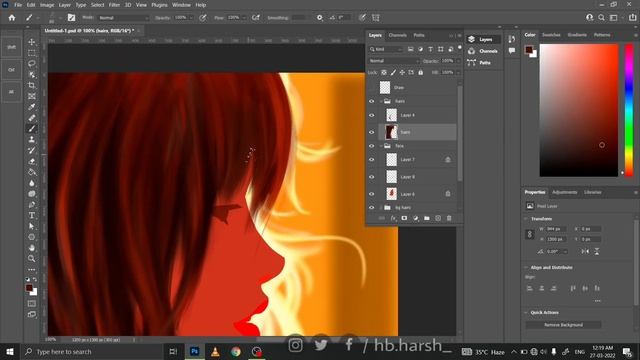Switch to the Swatches tab

(551, 35)
